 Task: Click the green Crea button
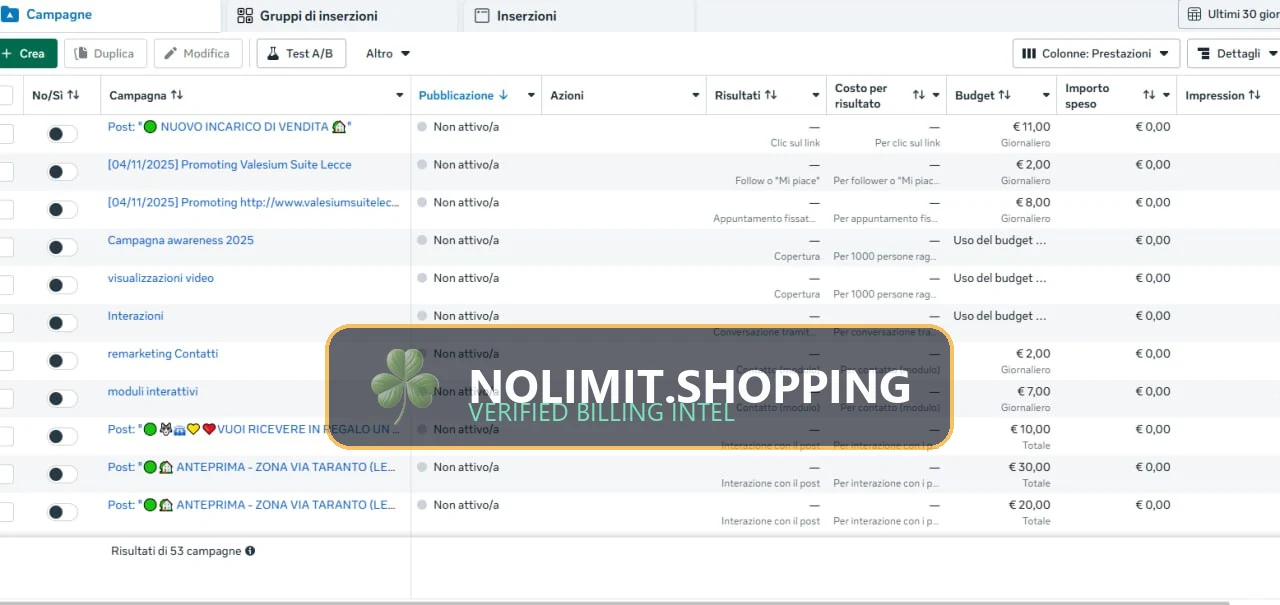[x=27, y=54]
